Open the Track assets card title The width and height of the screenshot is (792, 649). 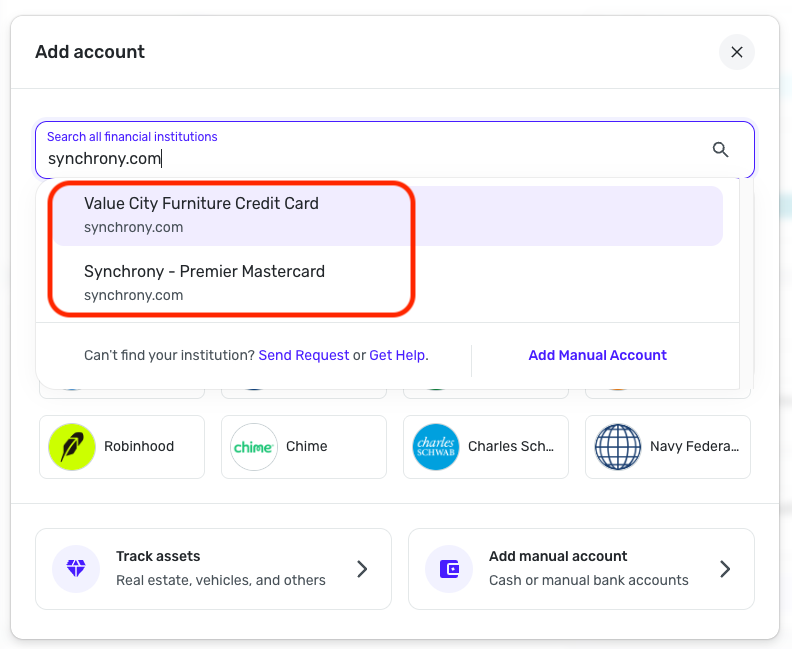(158, 556)
